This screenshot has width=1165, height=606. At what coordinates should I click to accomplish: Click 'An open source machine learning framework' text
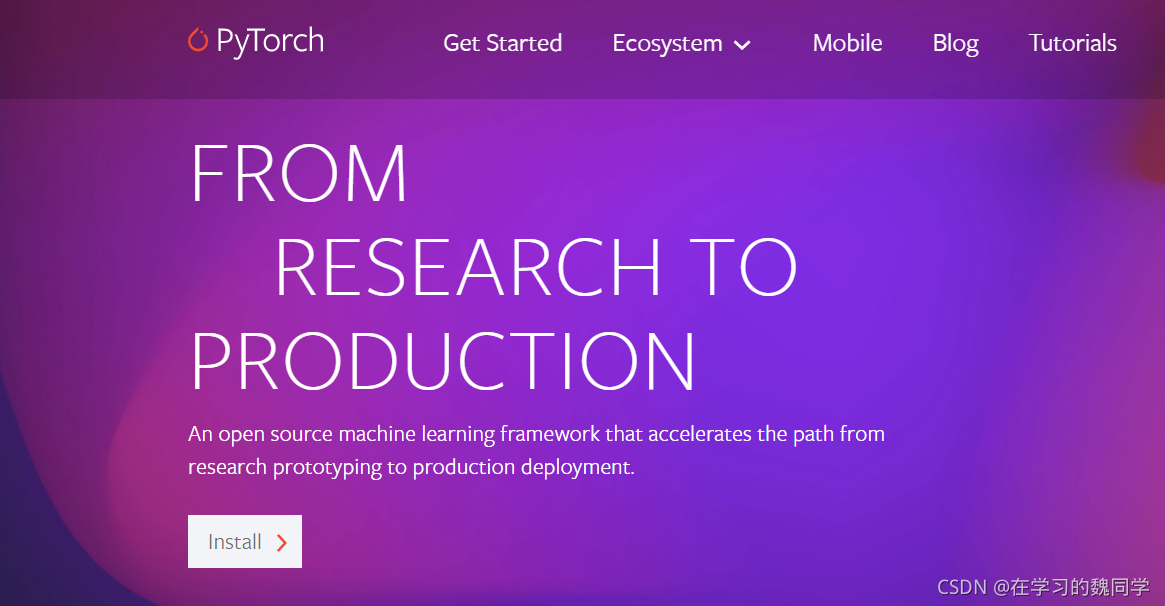click(394, 434)
